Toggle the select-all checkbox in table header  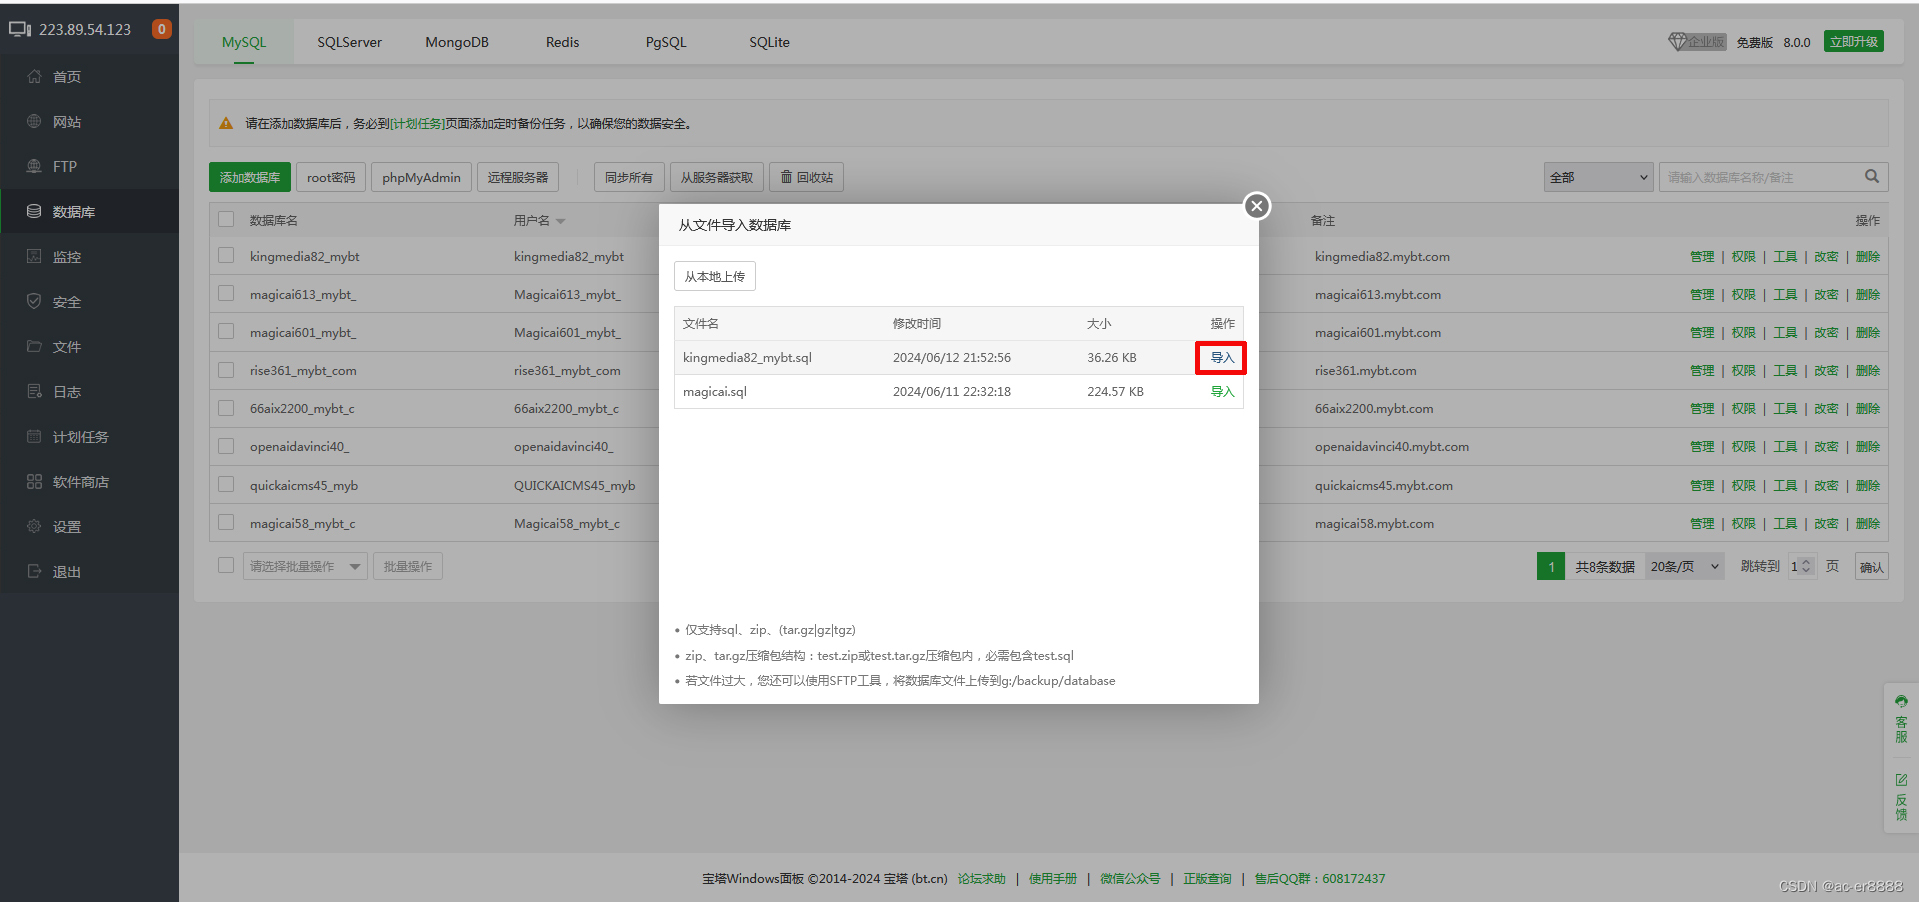(226, 219)
